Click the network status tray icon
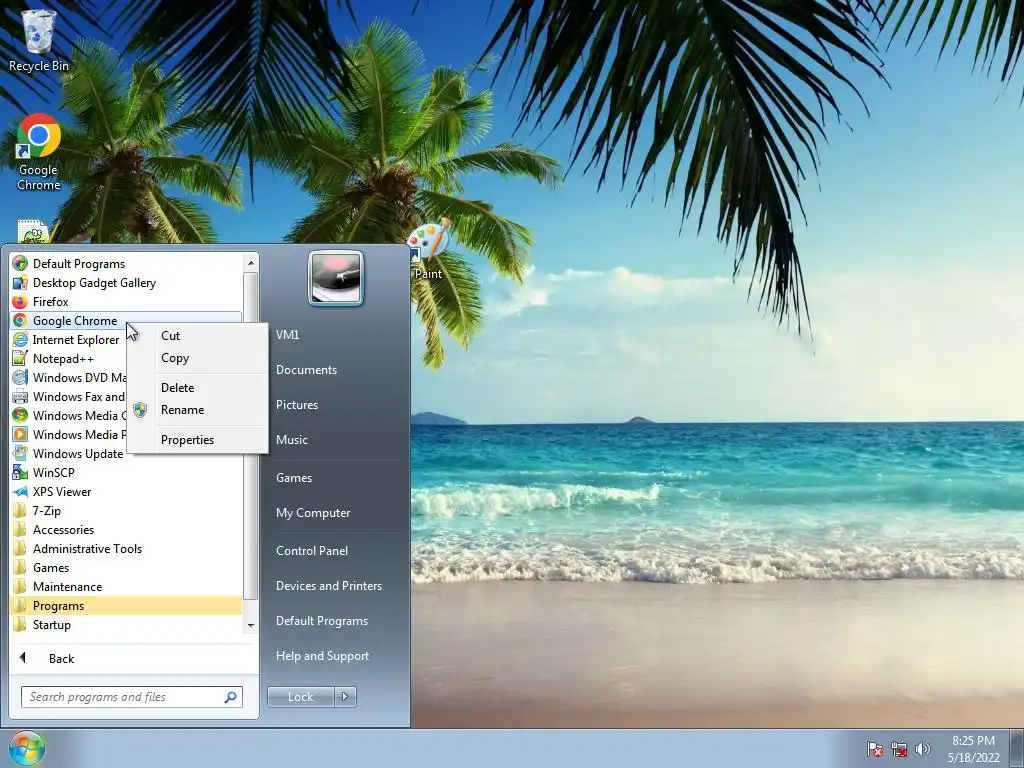Screen dimensions: 1024x768 pos(899,749)
